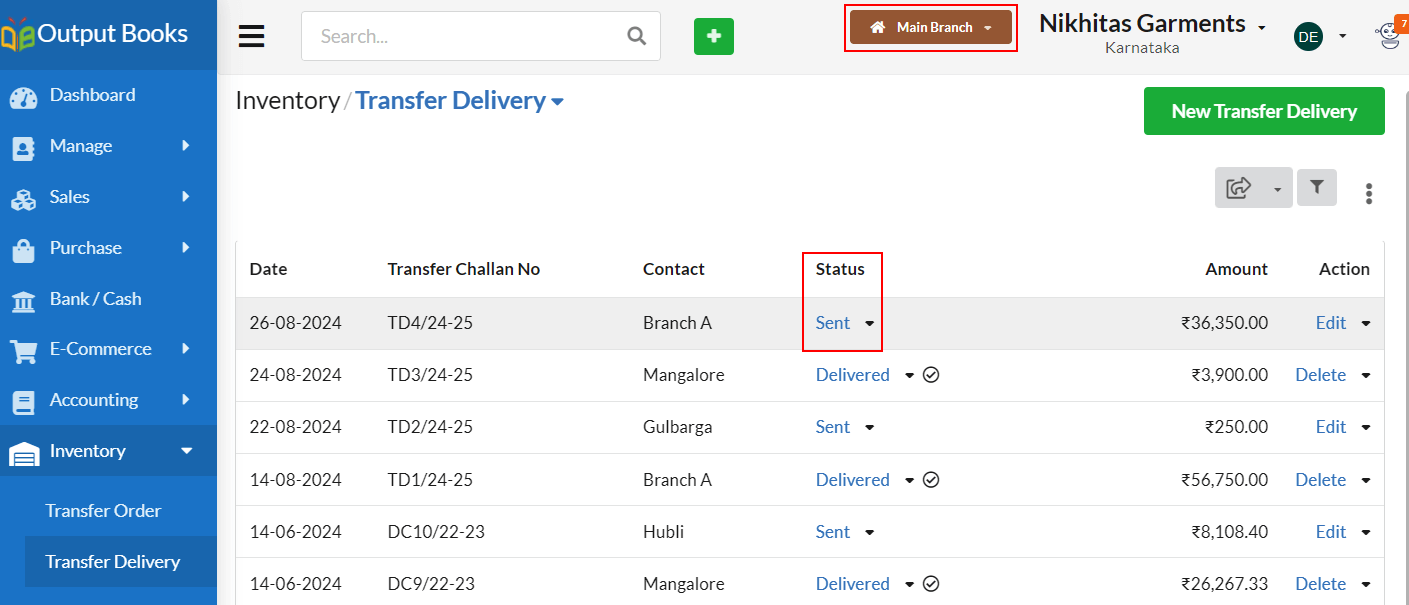Click the Manage contacts icon in sidebar
Viewport: 1409px width, 605px height.
23,148
